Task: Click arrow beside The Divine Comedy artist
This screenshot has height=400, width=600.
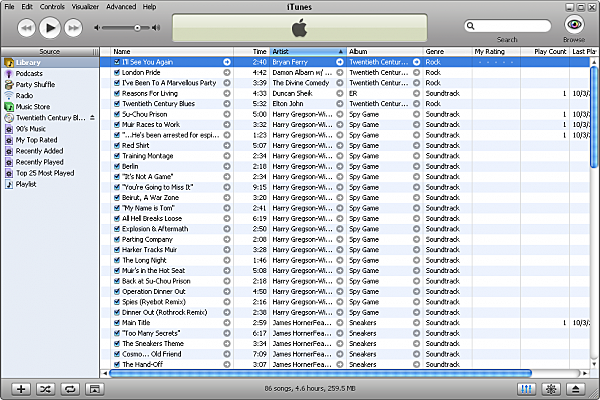Action: point(339,83)
